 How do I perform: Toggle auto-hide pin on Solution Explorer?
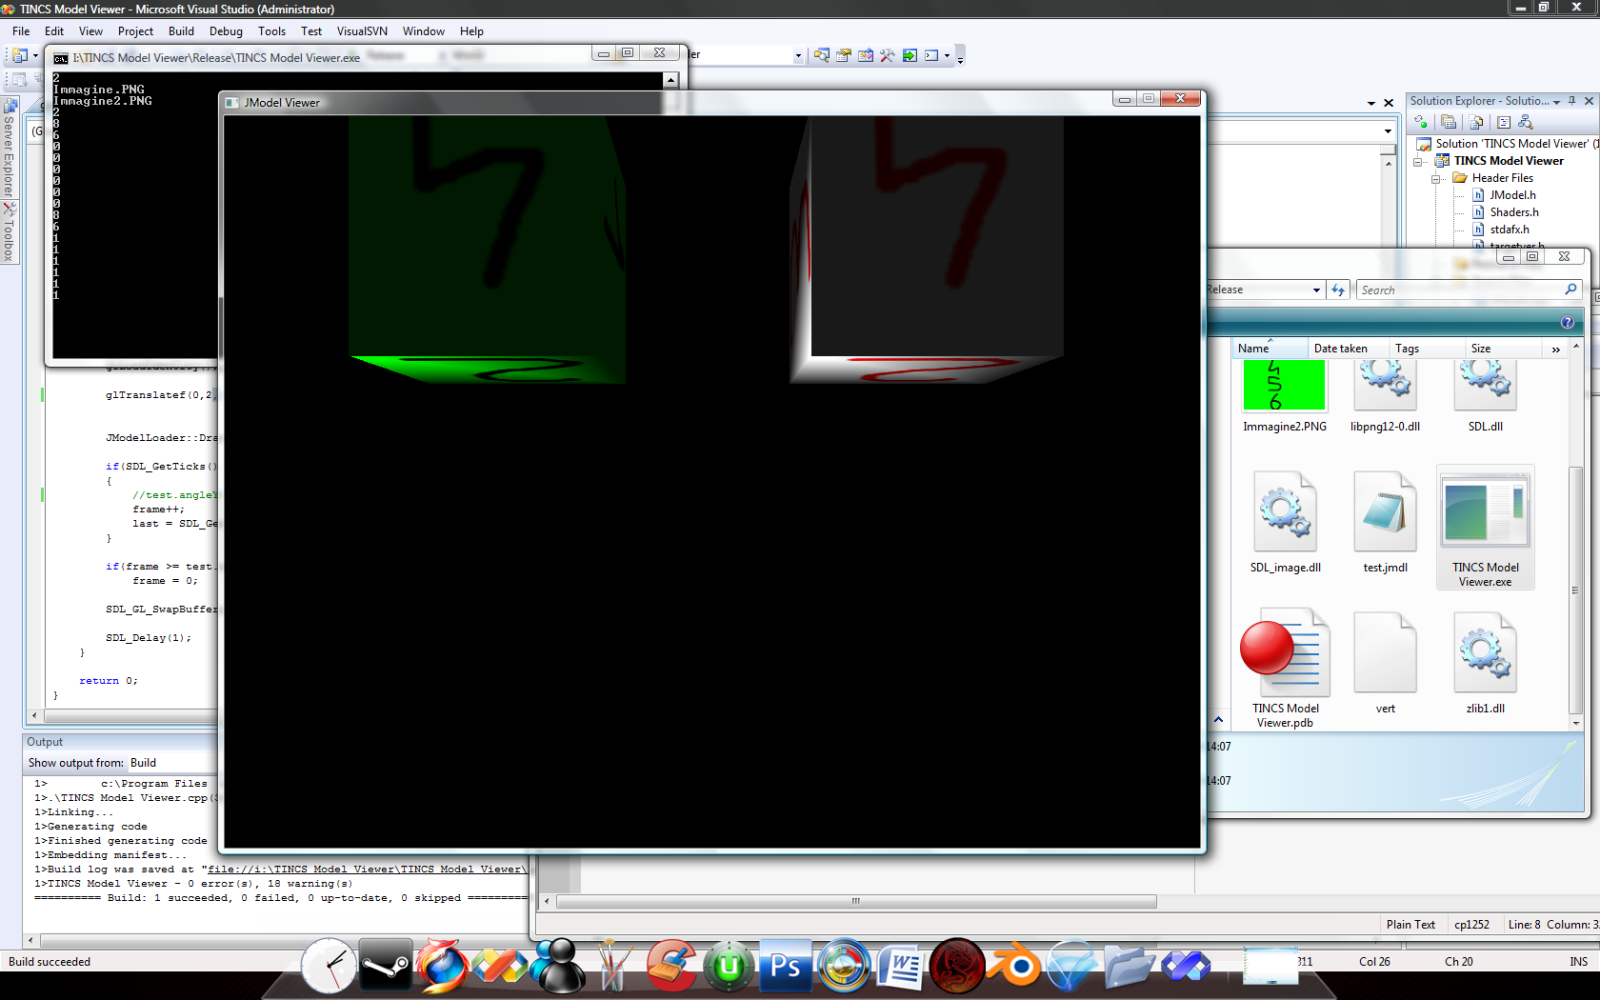coord(1572,101)
